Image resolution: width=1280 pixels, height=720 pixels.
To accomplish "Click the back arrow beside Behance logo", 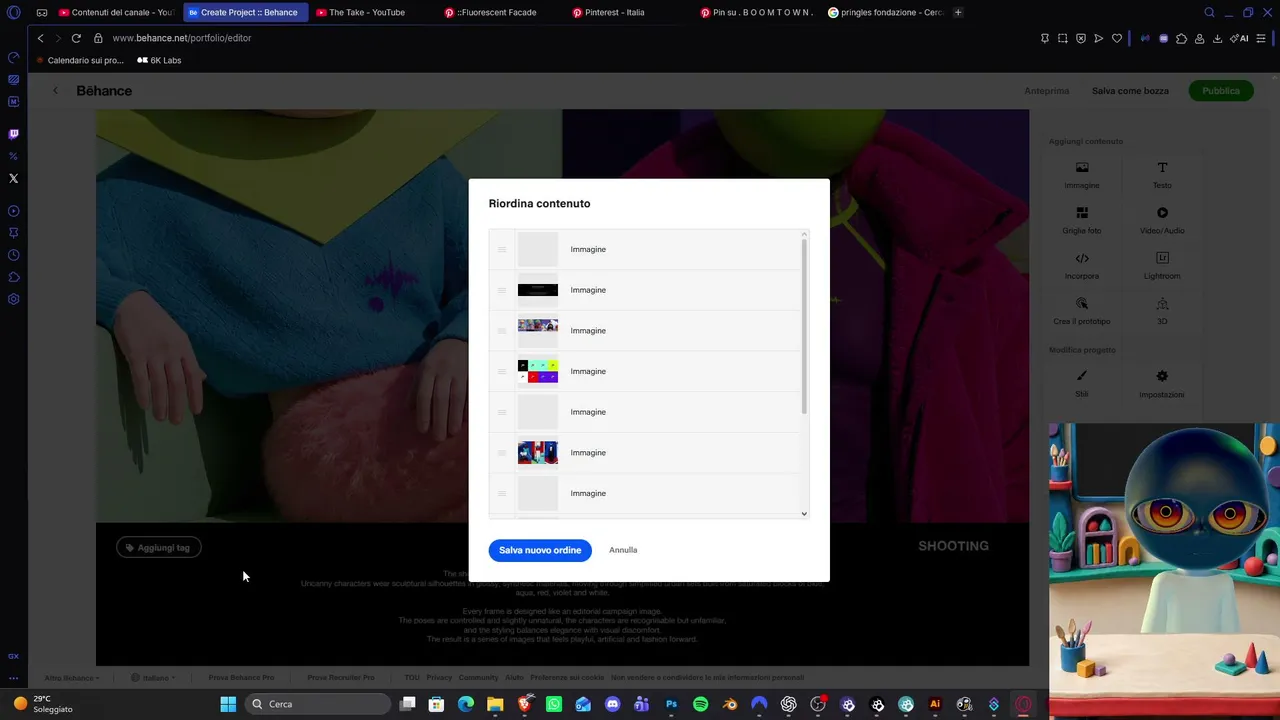I will (55, 91).
